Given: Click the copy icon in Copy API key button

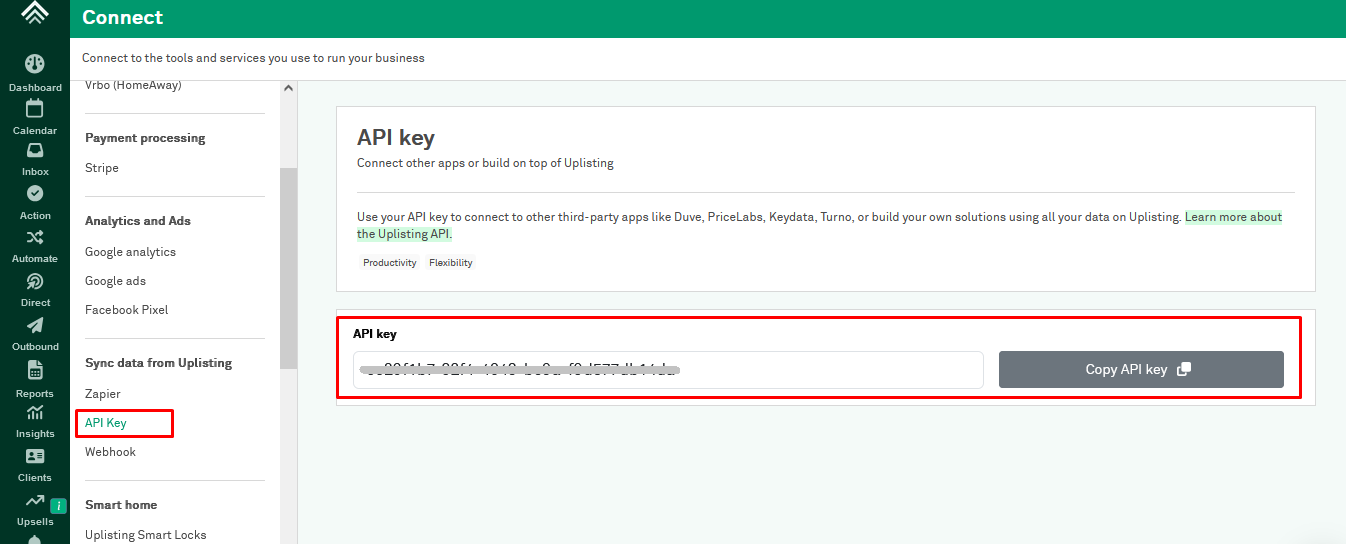Looking at the screenshot, I should [x=1184, y=369].
